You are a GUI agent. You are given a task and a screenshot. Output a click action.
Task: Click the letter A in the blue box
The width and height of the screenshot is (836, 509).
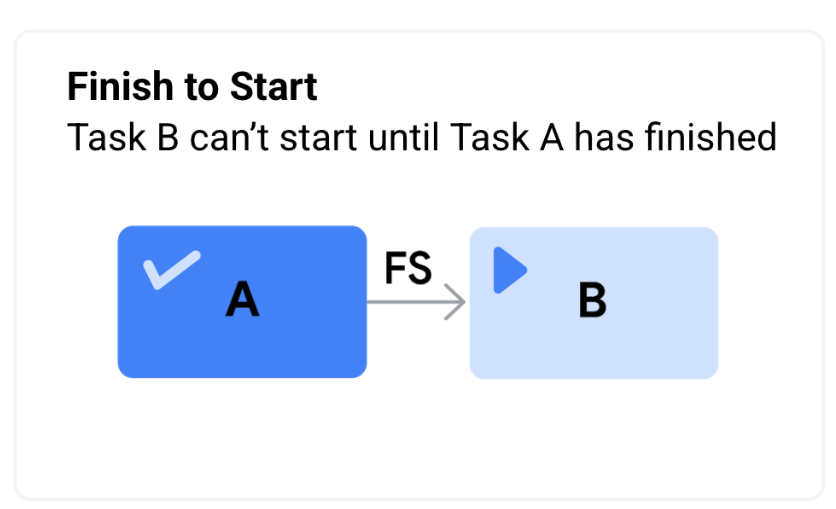pos(242,299)
